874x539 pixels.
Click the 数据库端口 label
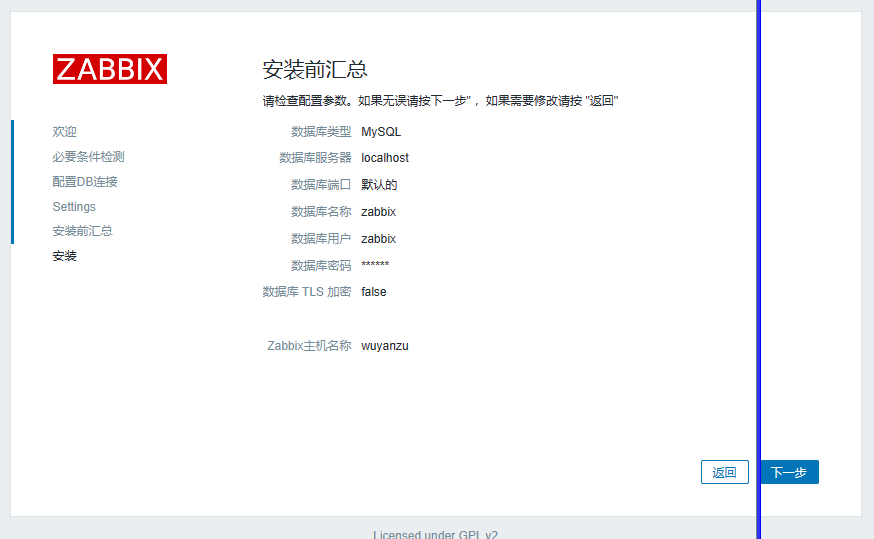tap(321, 184)
